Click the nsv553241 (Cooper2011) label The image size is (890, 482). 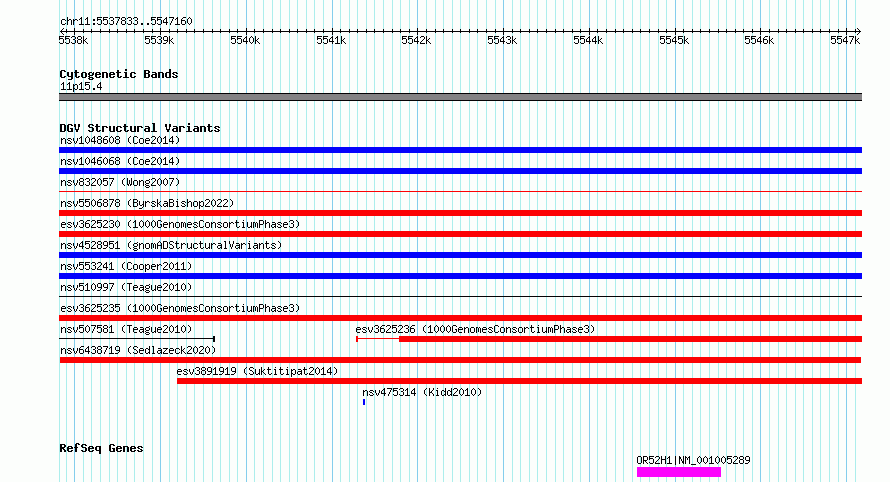126,266
